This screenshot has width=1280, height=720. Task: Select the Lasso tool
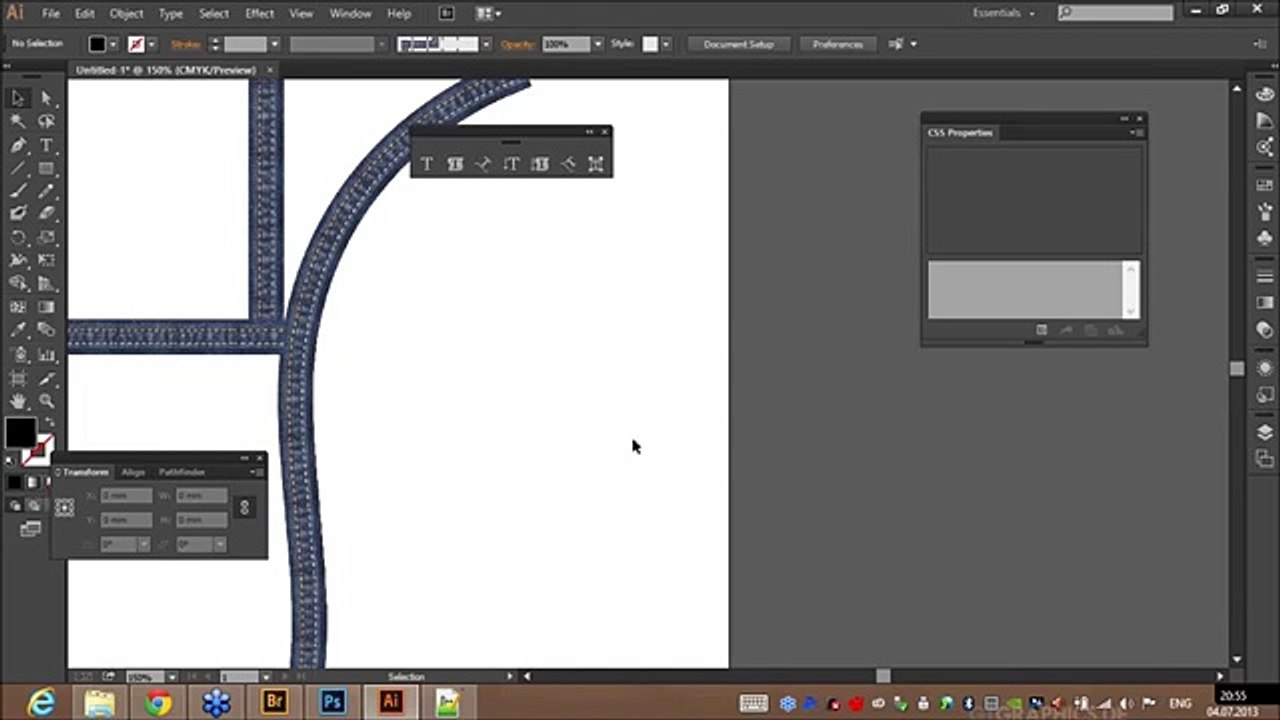pos(46,121)
